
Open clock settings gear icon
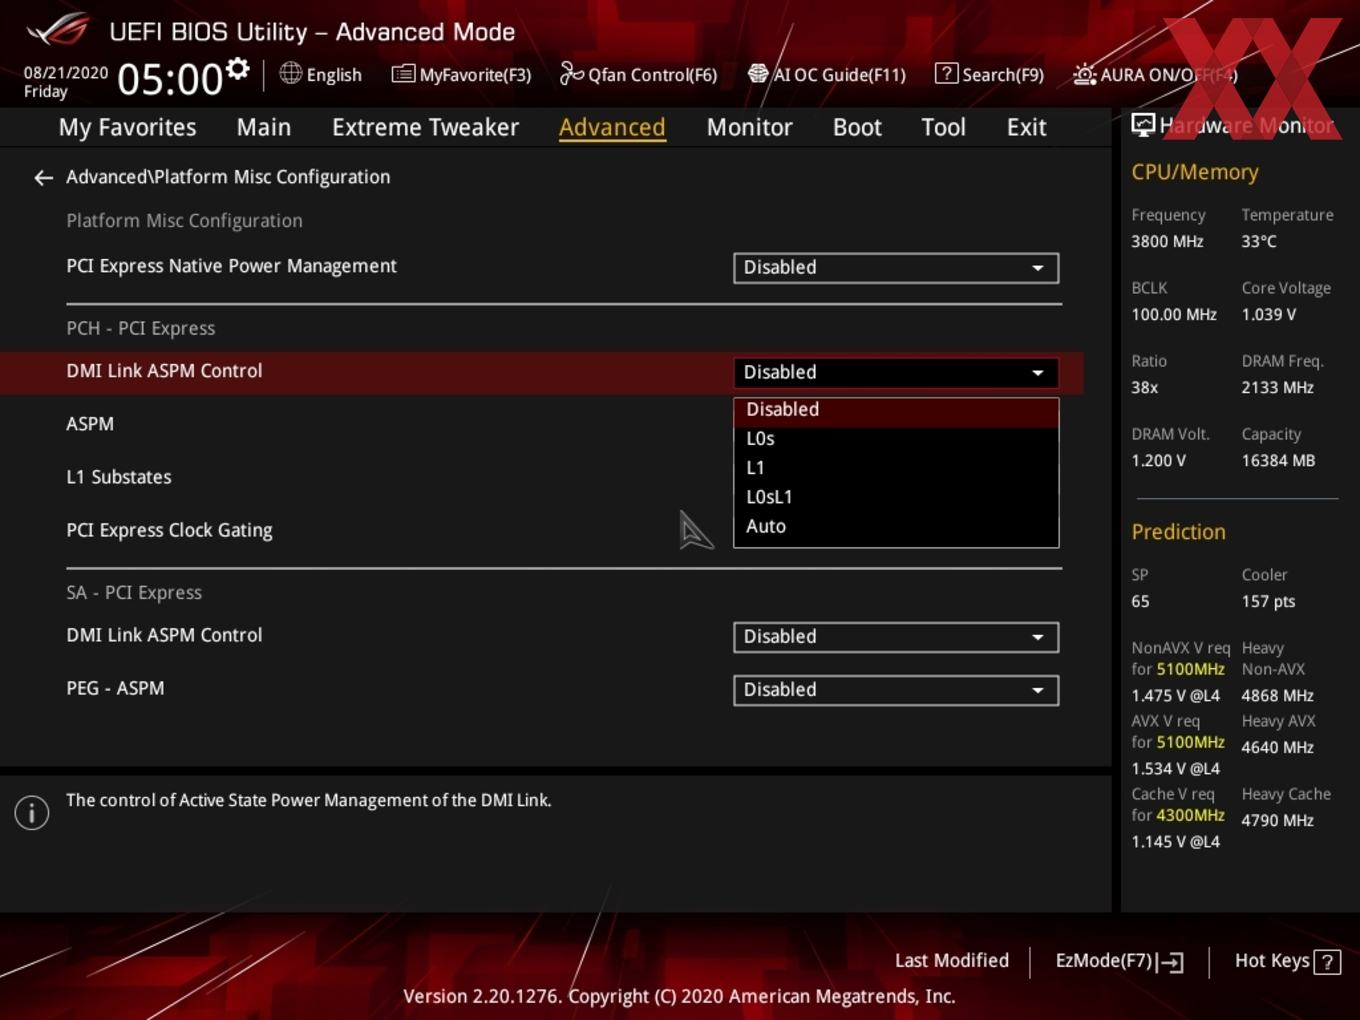pos(237,69)
